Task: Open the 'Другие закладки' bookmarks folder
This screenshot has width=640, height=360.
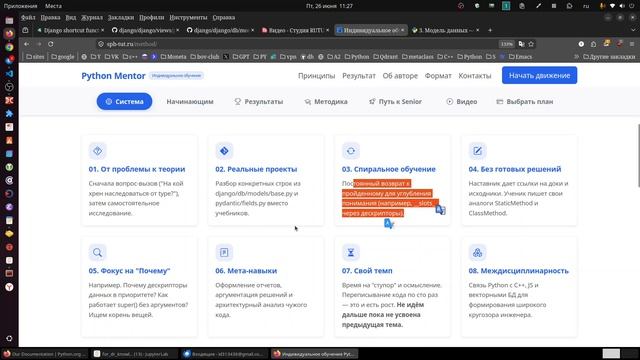Action: coord(609,57)
